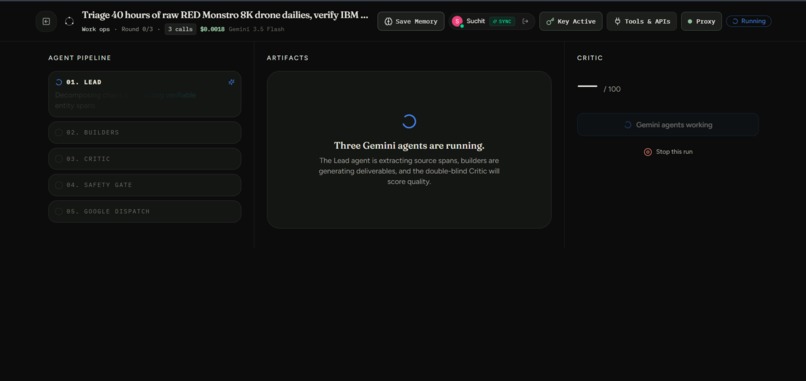Click the Running status pill
Screen dimensions: 806x381
tap(748, 21)
